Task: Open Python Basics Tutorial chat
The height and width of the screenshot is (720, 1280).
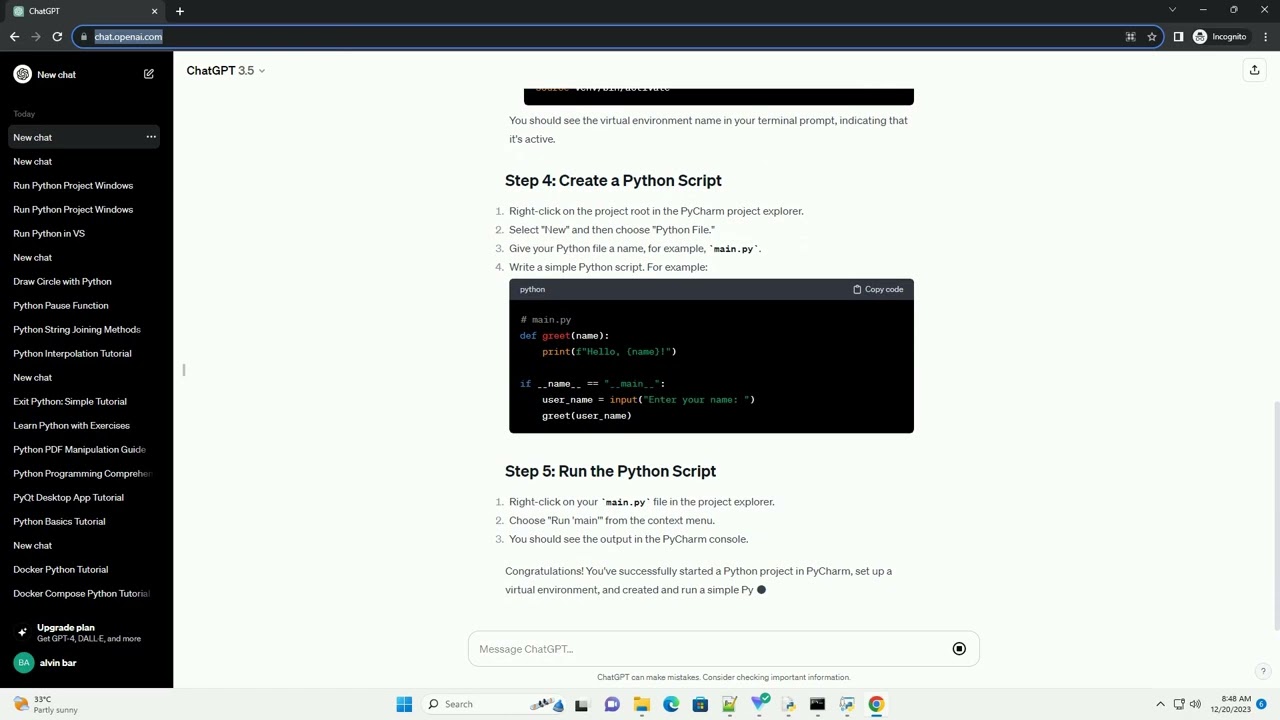Action: 84,521
